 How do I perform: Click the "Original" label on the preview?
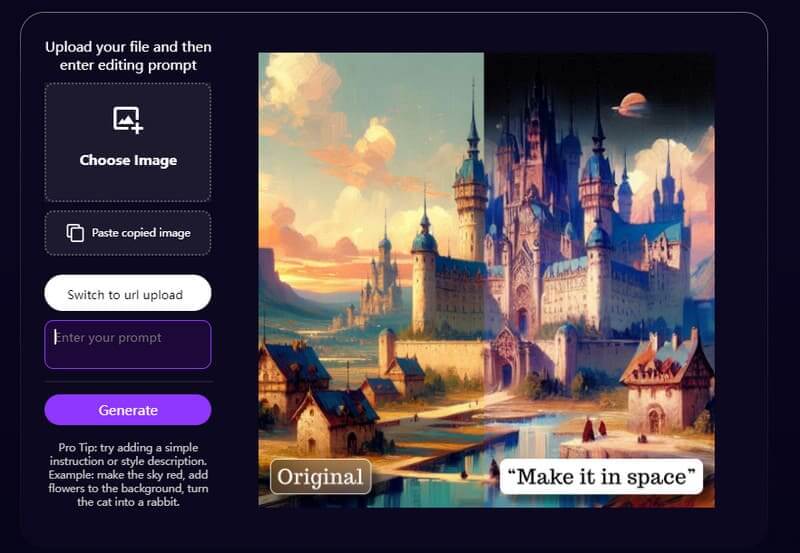pyautogui.click(x=320, y=476)
